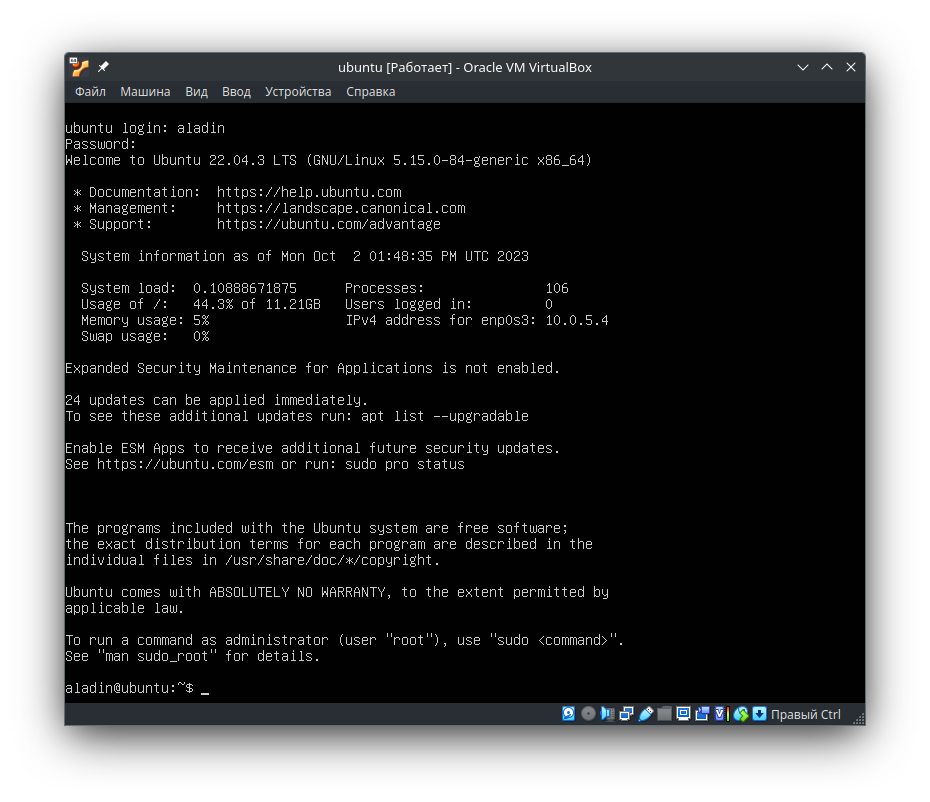Toggle the pin icon next to the VM icon
The height and width of the screenshot is (802, 930).
point(101,66)
